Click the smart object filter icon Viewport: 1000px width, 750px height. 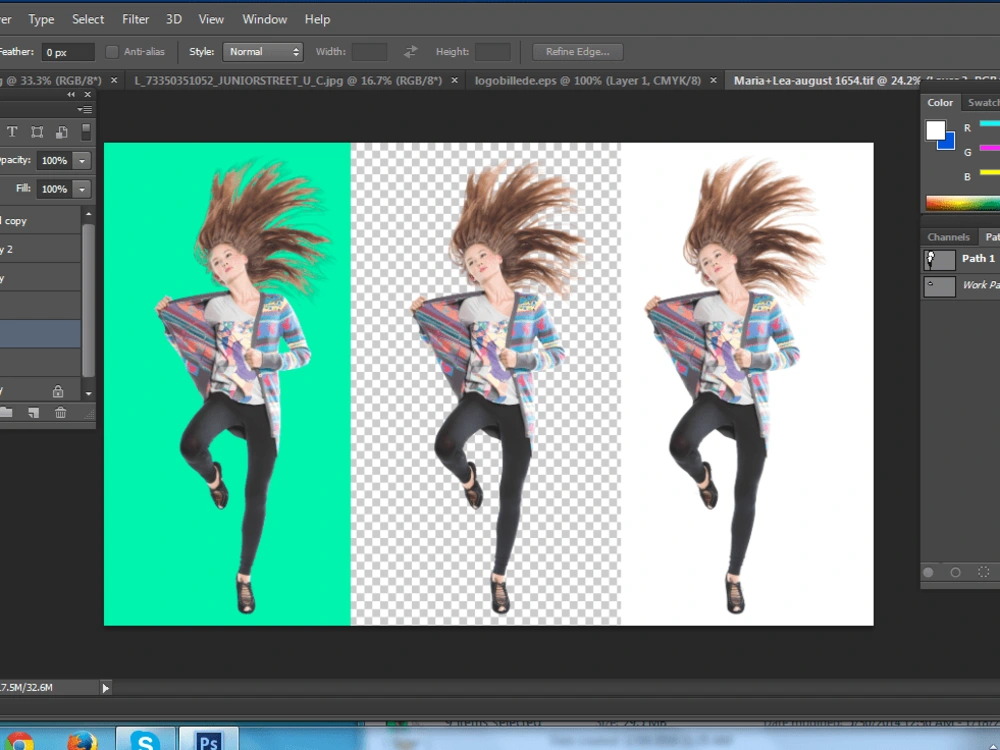click(62, 132)
